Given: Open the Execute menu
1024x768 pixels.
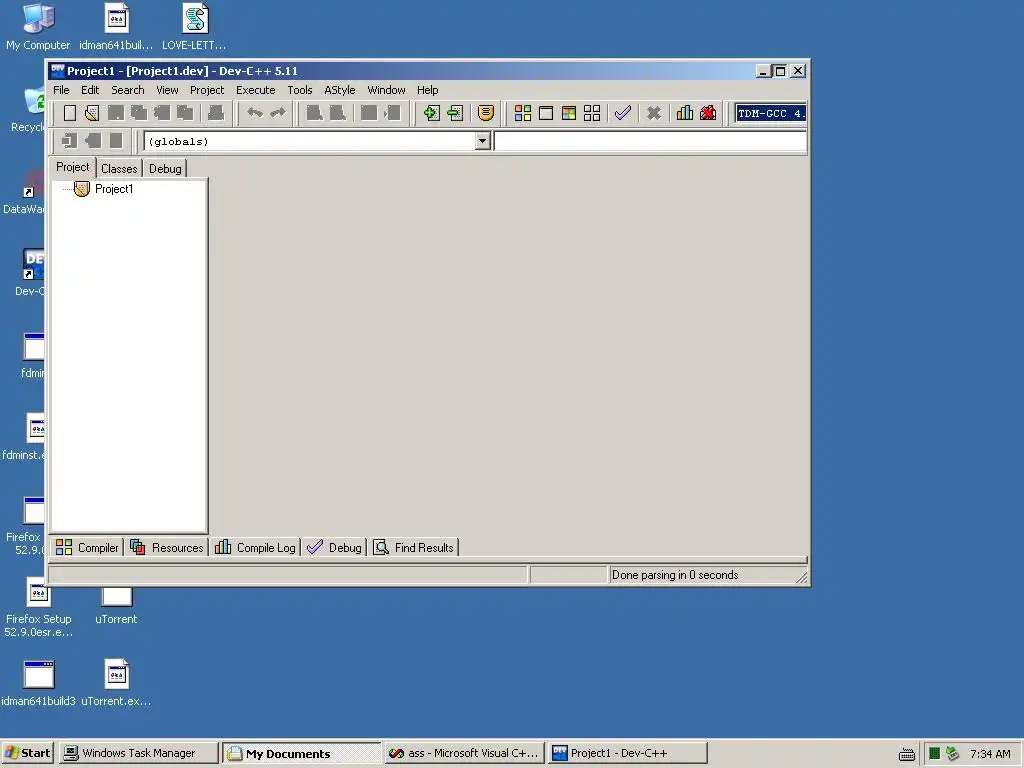Looking at the screenshot, I should [x=255, y=90].
